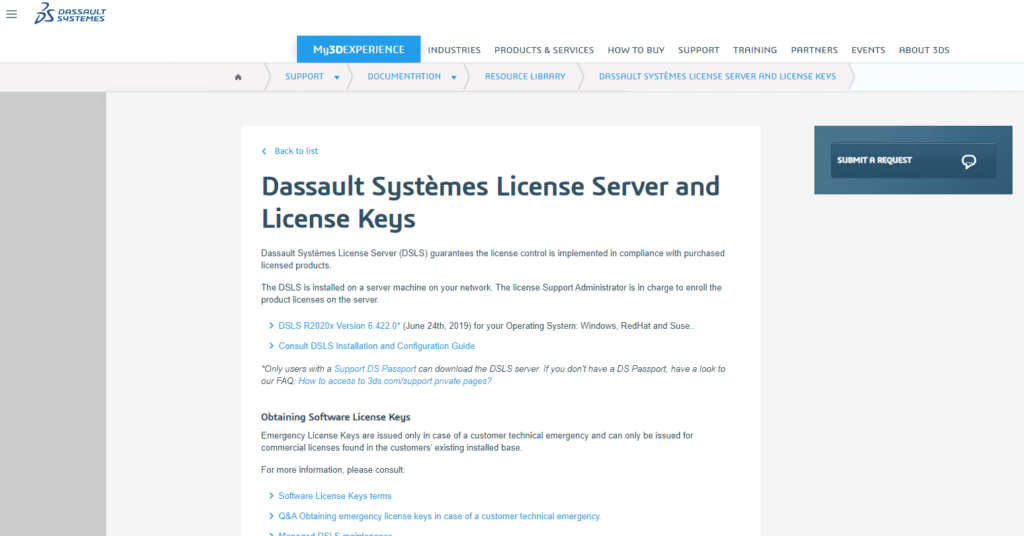Open How to access 3ds.com/support private pages link

click(395, 381)
